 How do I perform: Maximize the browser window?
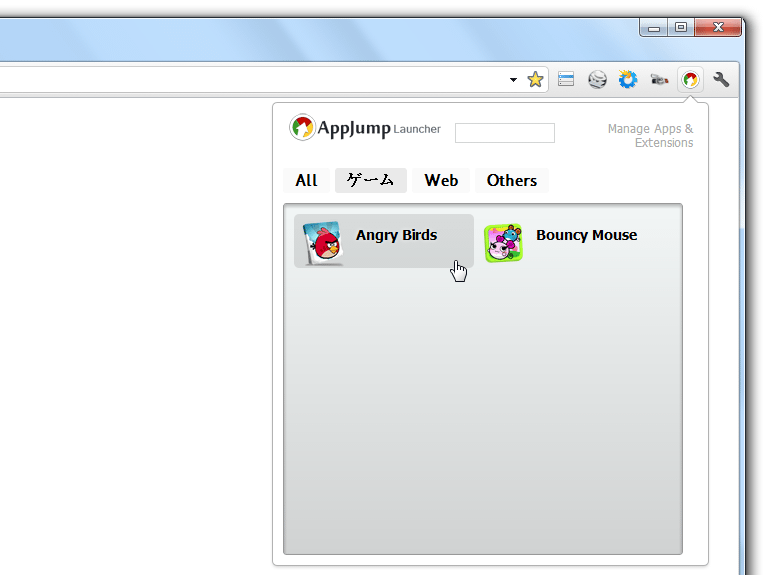[x=681, y=27]
